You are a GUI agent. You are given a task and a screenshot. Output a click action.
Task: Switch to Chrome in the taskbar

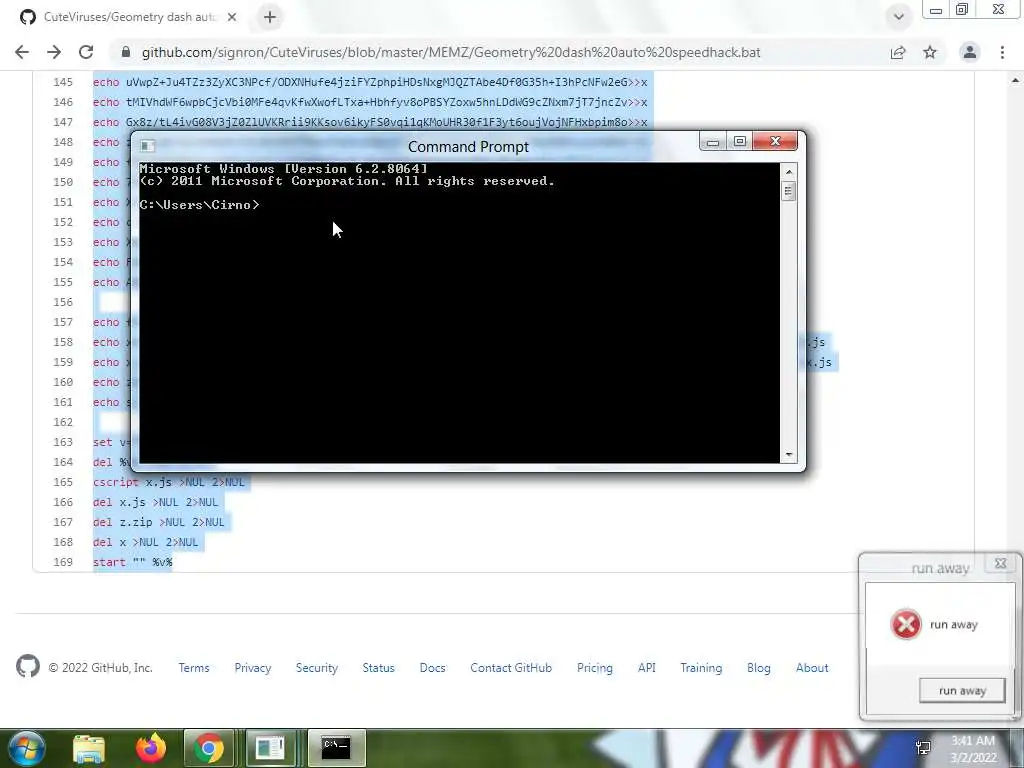click(x=209, y=748)
